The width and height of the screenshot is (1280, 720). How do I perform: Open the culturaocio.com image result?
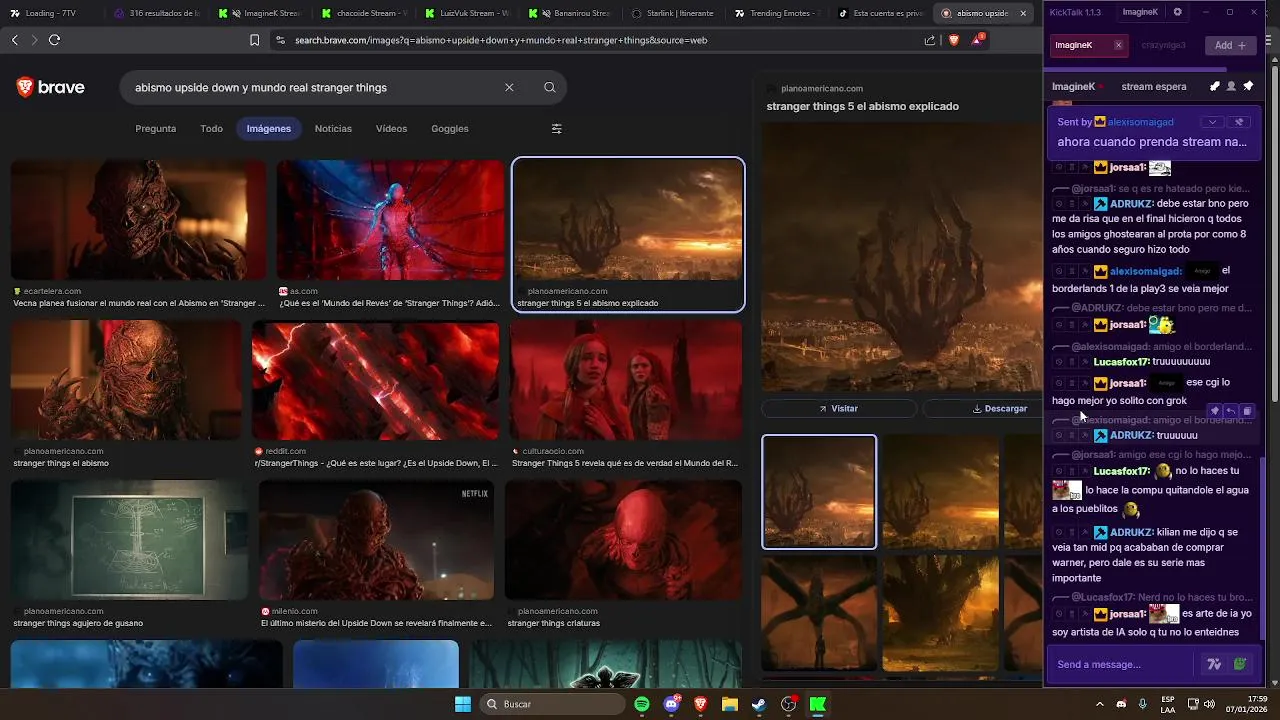(x=626, y=380)
